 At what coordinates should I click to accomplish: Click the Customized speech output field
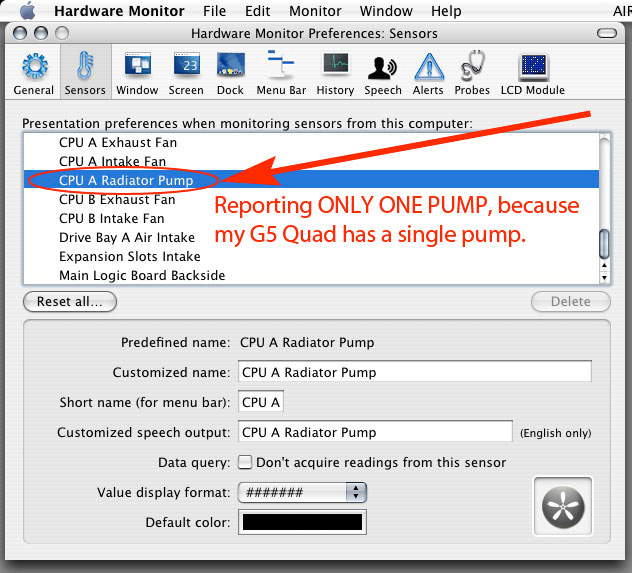(375, 432)
